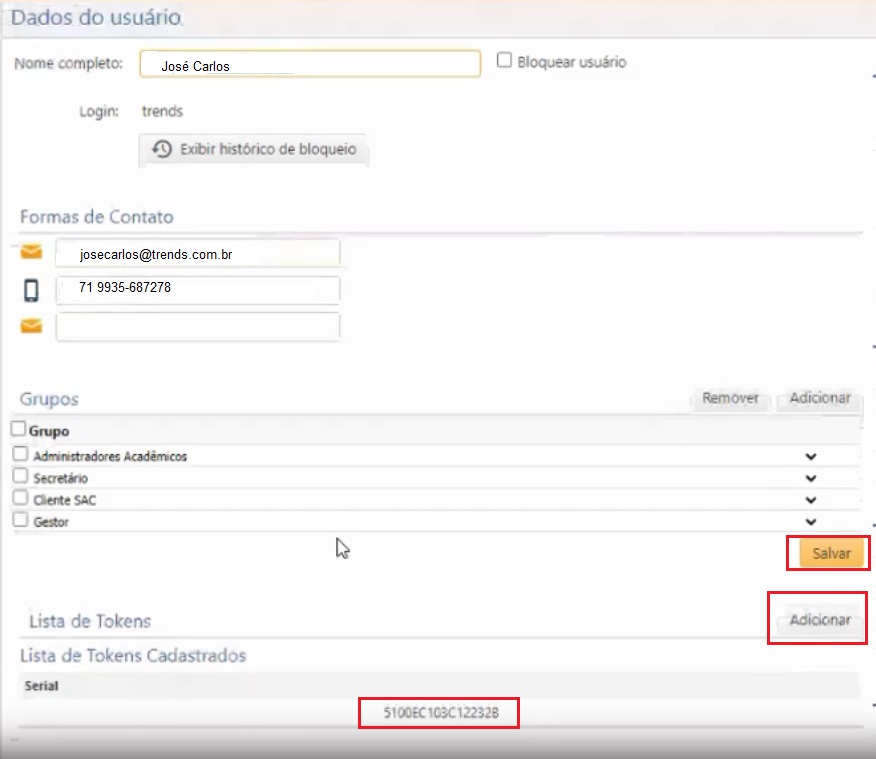Screen dimensions: 876x759
Task: Expand the Gestor row chevron
Action: pos(811,522)
